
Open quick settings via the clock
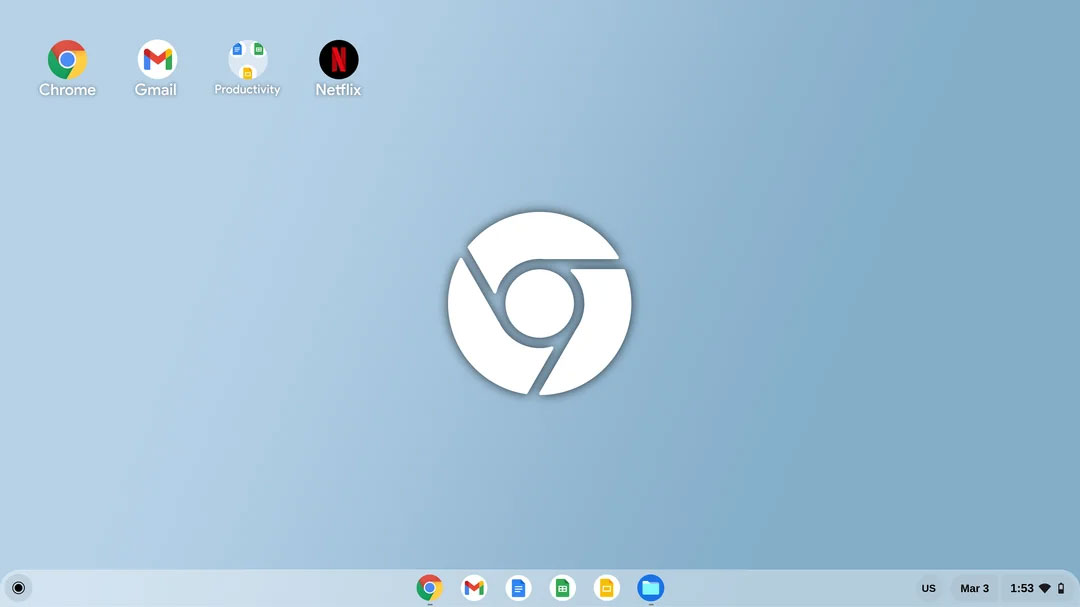1022,588
